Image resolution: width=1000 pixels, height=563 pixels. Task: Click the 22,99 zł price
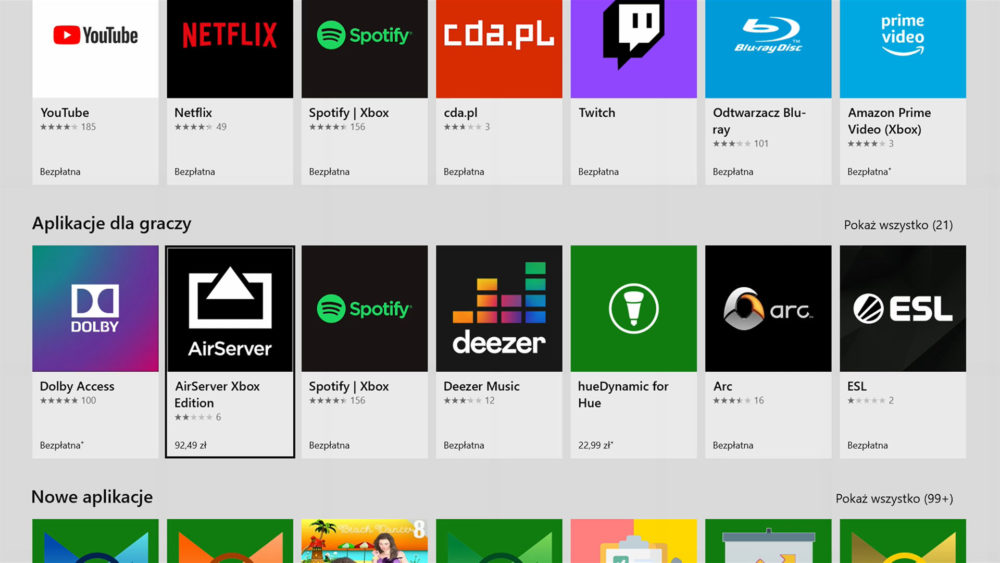(x=595, y=445)
